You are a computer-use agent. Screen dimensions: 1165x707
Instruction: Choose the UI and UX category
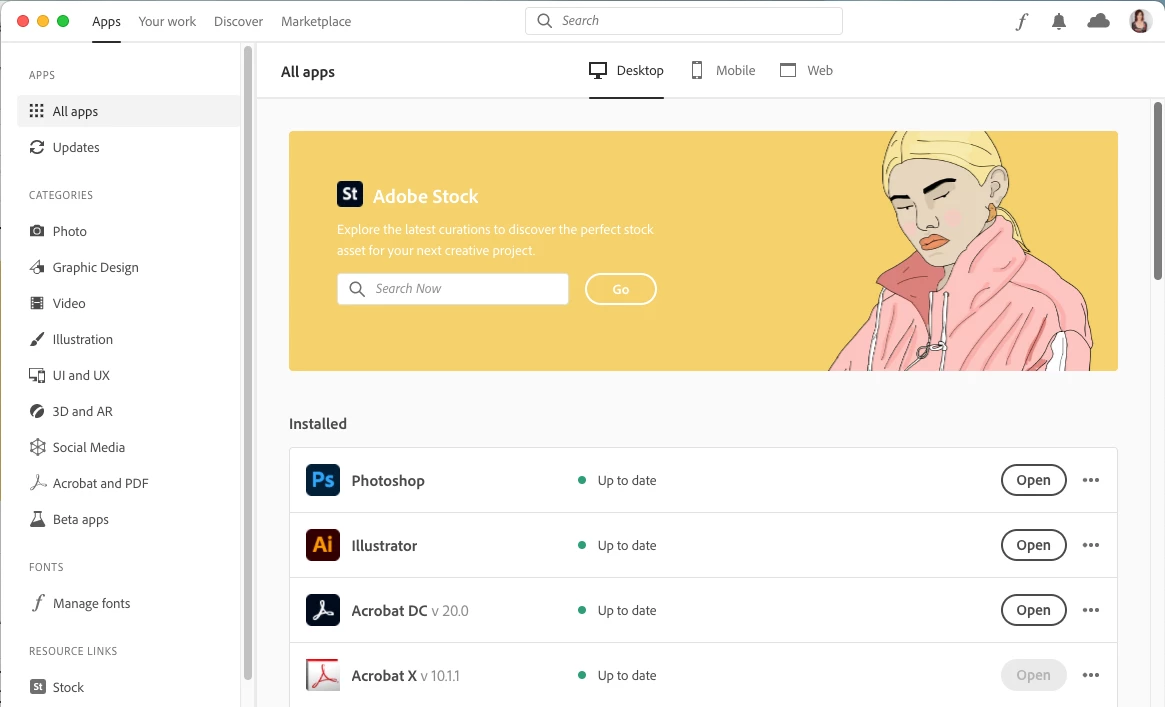pyautogui.click(x=69, y=375)
